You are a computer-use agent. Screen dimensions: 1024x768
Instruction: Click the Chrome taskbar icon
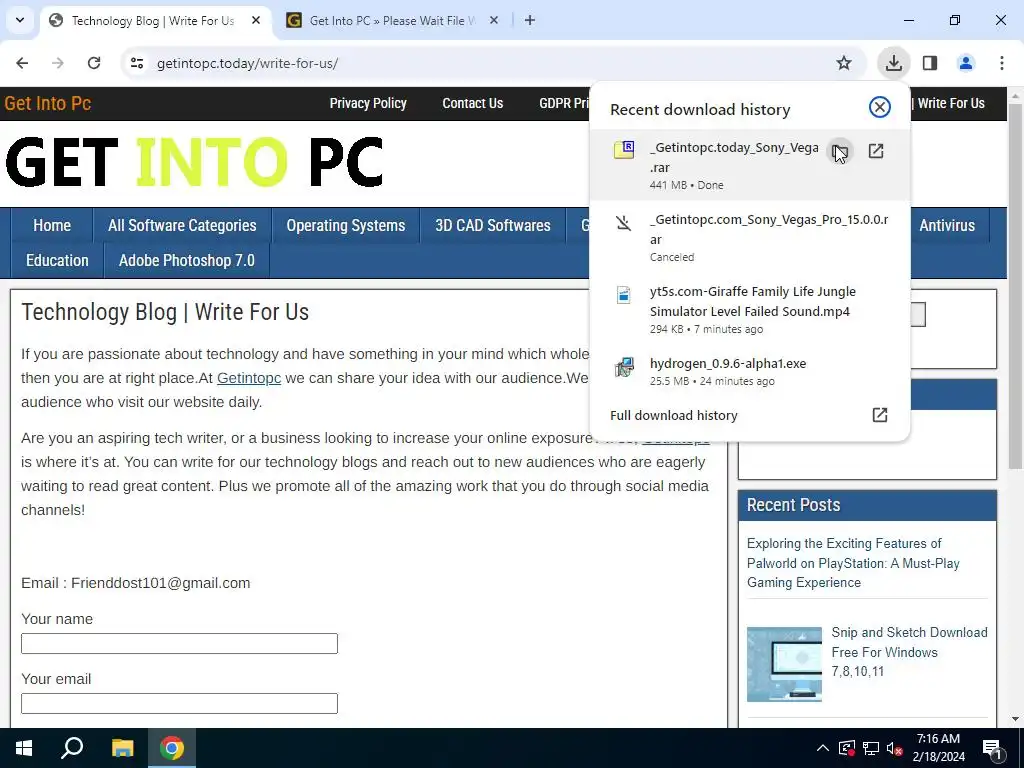(172, 748)
